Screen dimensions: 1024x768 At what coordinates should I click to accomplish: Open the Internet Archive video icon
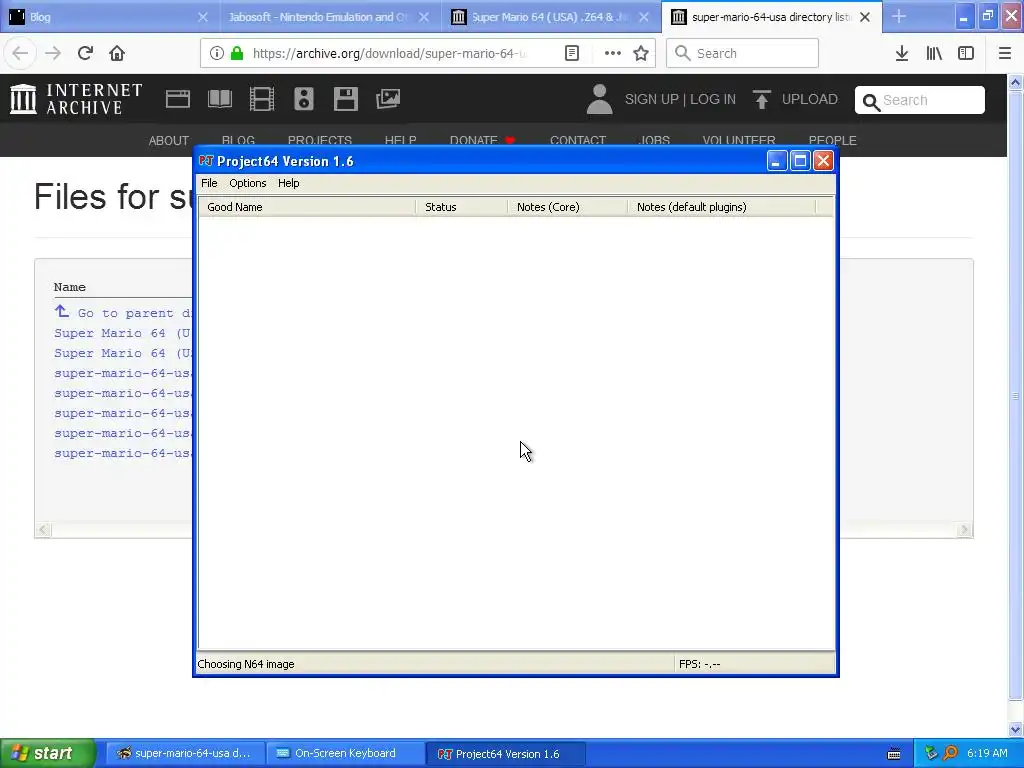pyautogui.click(x=262, y=99)
